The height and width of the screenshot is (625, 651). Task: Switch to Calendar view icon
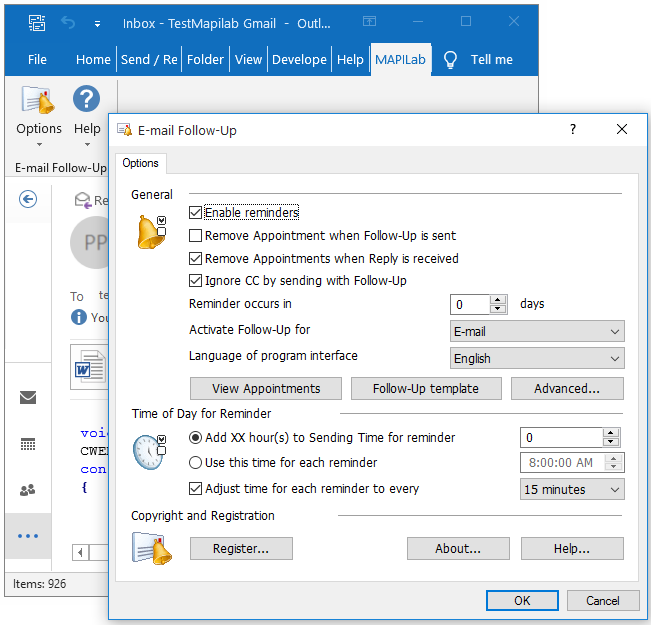pyautogui.click(x=28, y=444)
